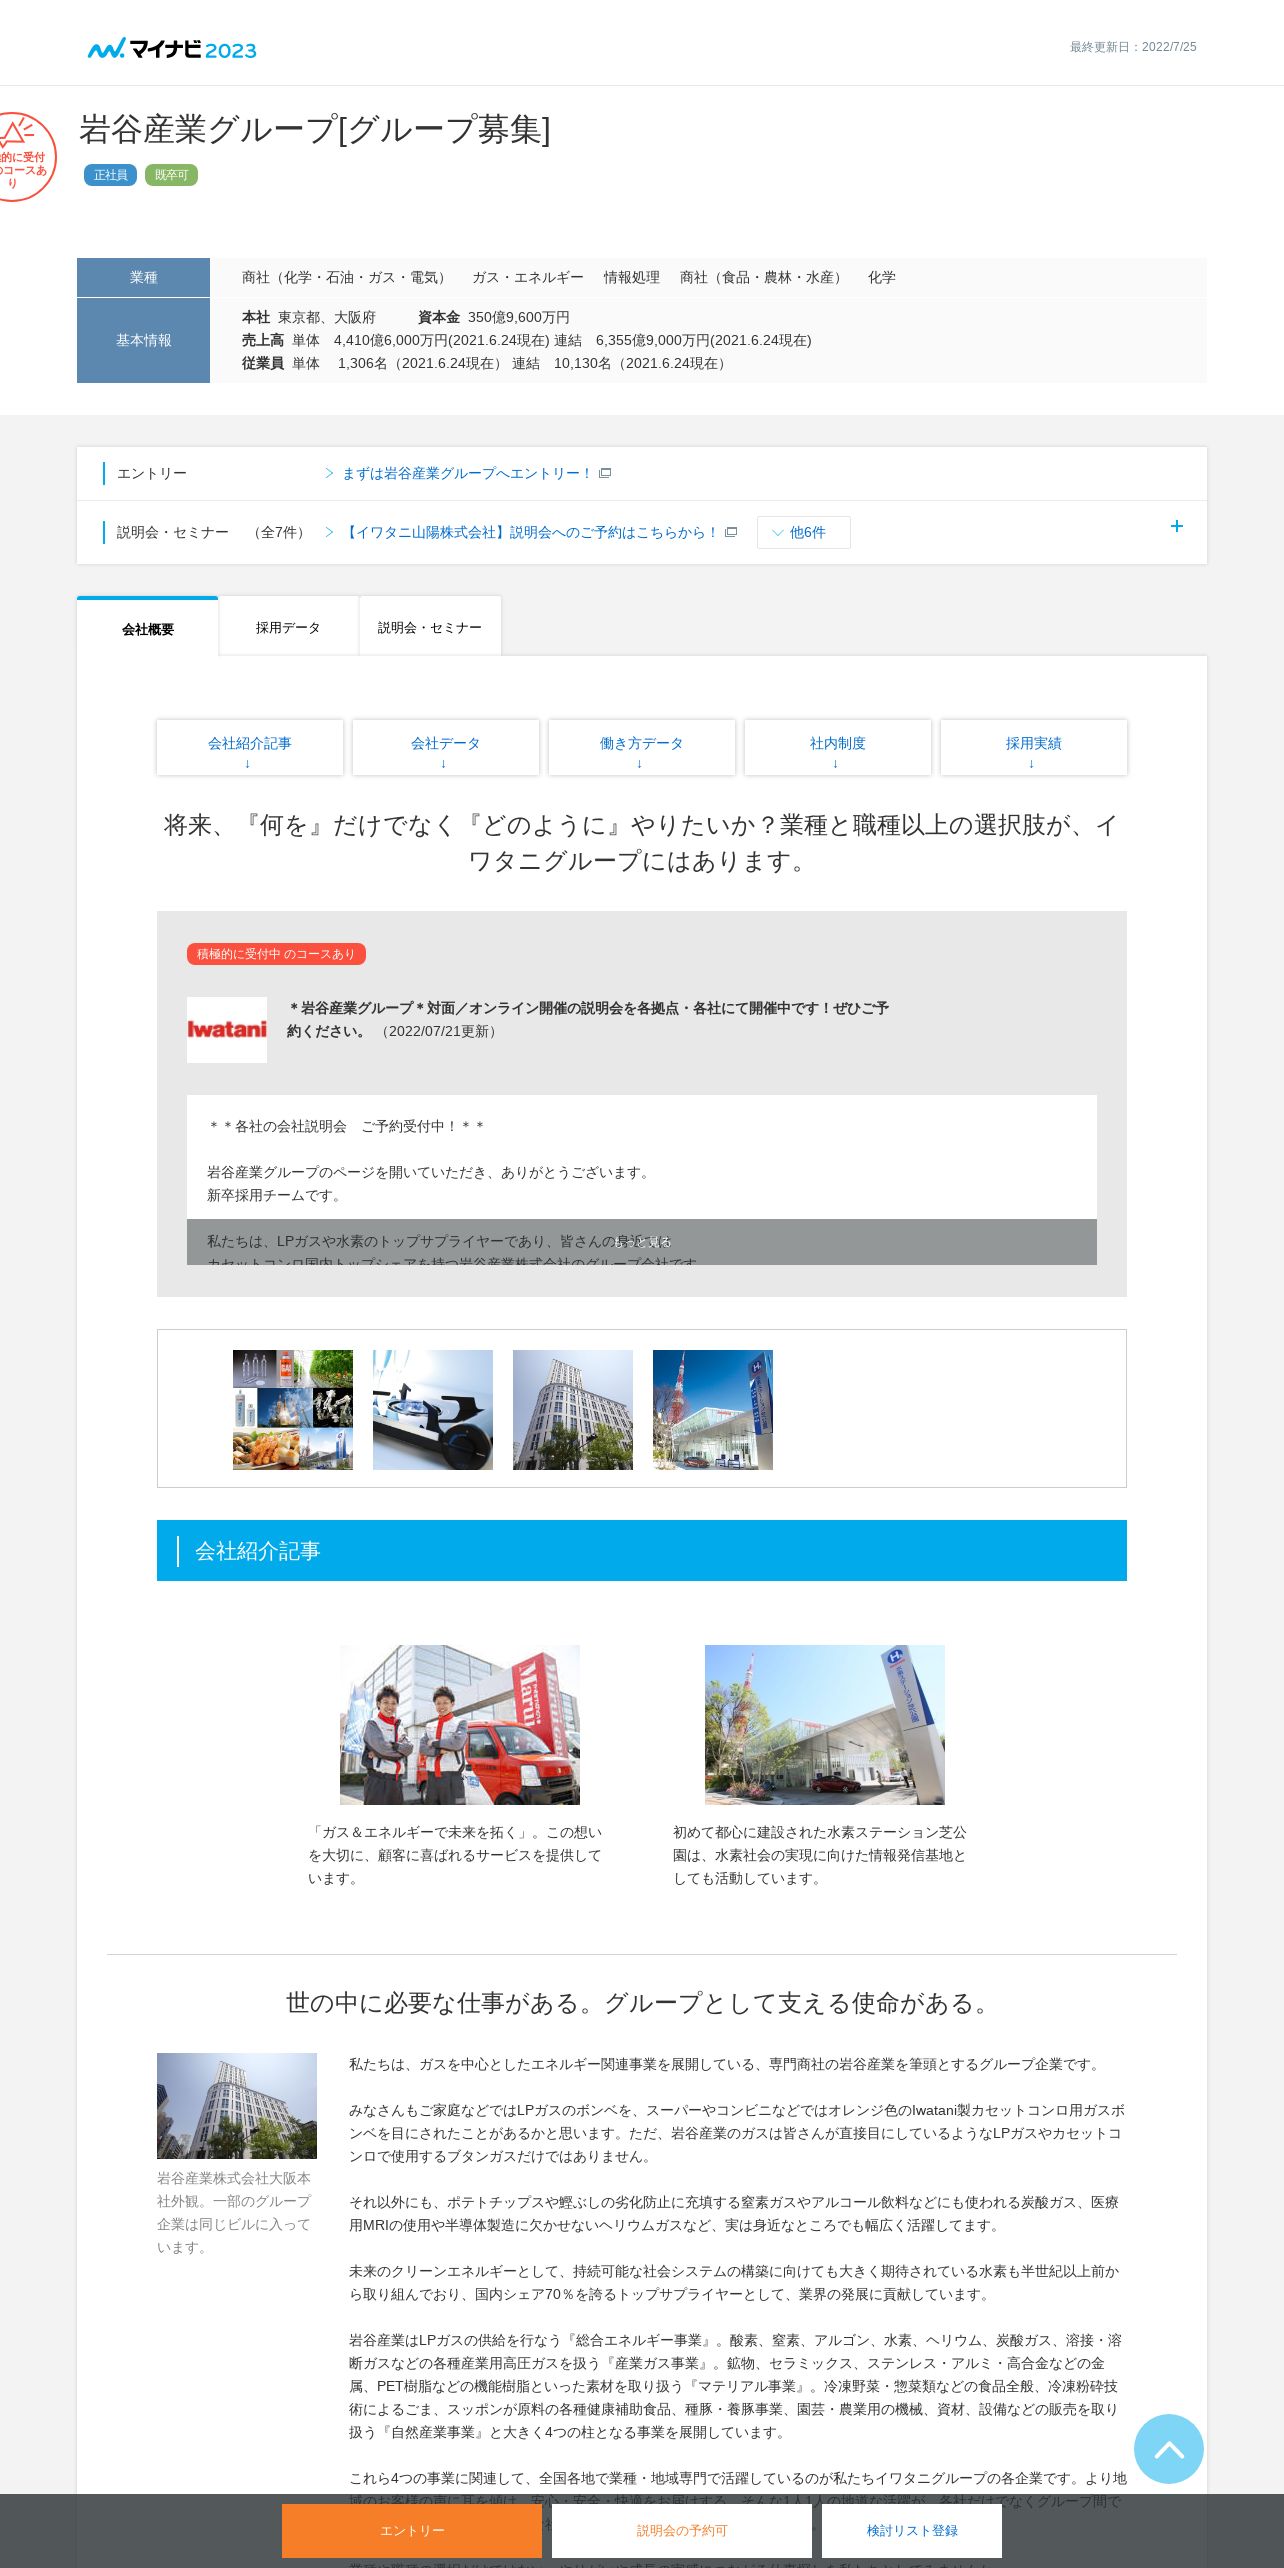Jump to 社内制度 section
Viewport: 1284px width, 2568px height.
point(838,747)
